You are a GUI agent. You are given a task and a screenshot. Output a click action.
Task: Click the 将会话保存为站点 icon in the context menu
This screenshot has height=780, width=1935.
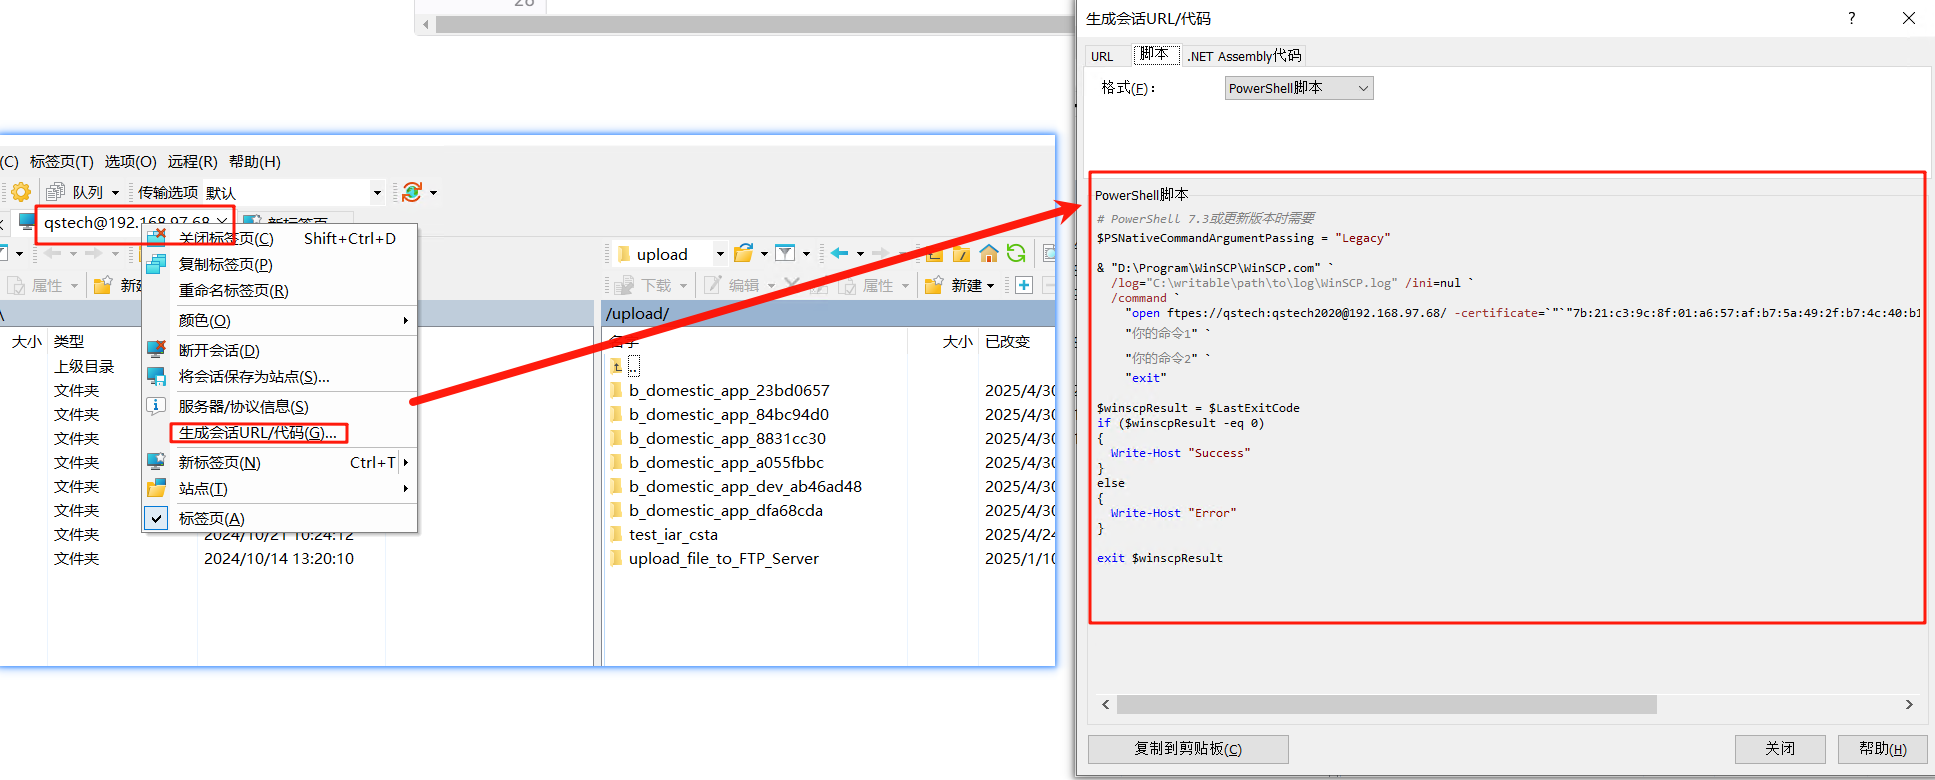point(157,376)
